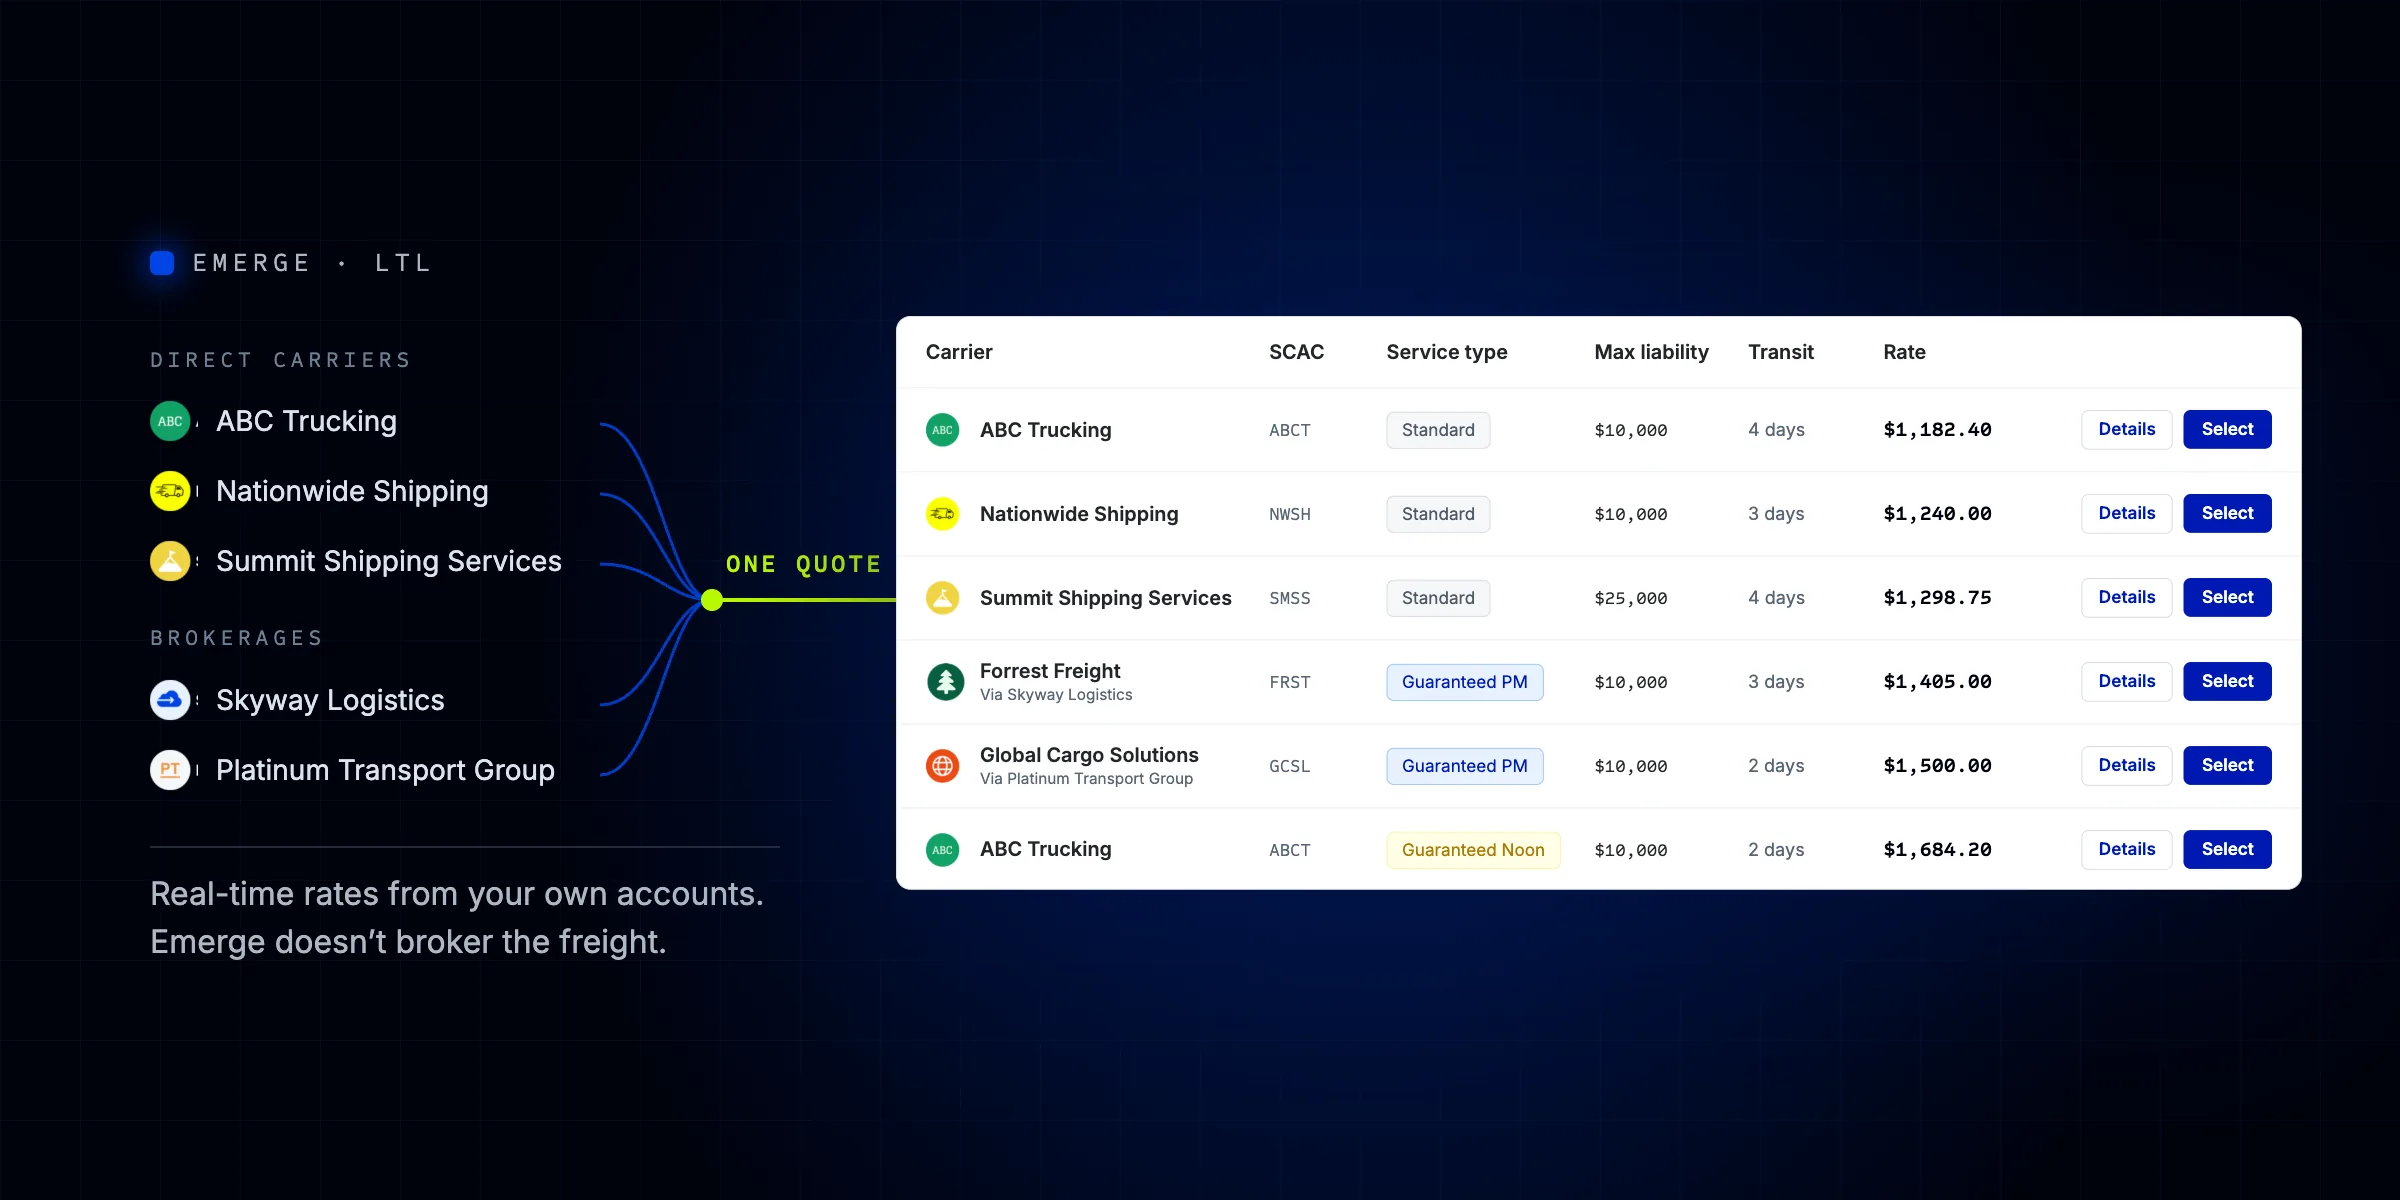Click ABC logo in Direct Carriers list
This screenshot has width=2400, height=1200.
tap(170, 421)
